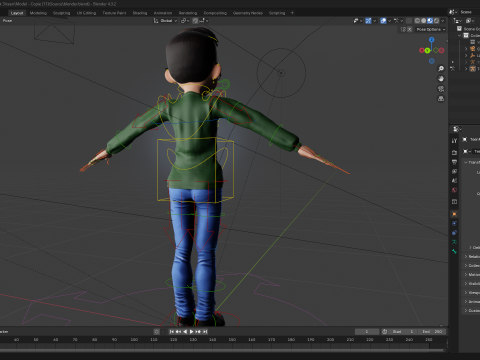Open the Rendering workspace tab

coord(188,13)
